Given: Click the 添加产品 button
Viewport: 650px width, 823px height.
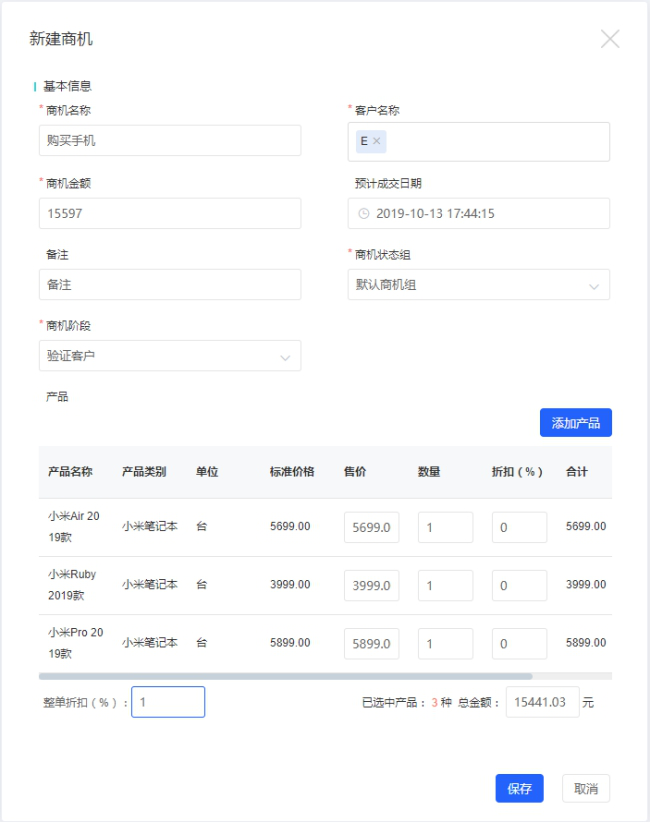Looking at the screenshot, I should tap(575, 423).
